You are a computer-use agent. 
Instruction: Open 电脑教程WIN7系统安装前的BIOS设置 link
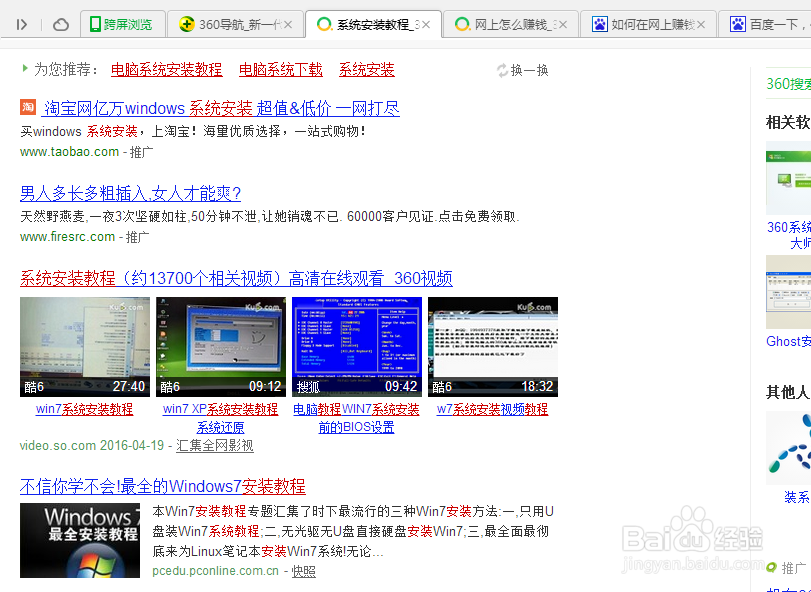click(x=356, y=418)
